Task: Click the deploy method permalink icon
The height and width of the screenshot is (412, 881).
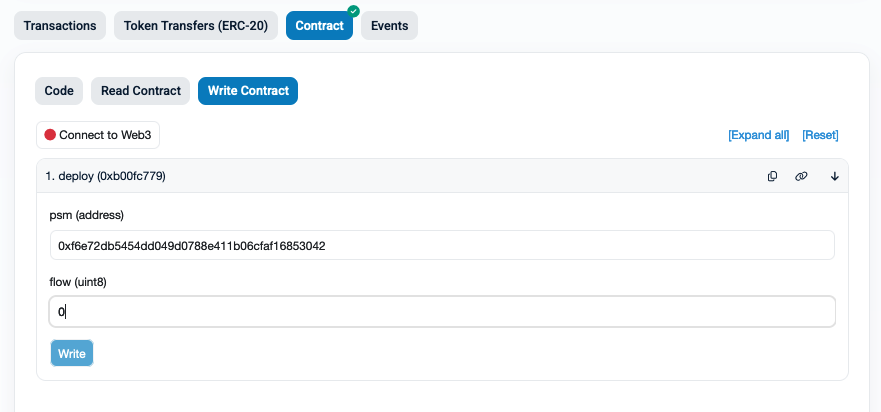Action: [801, 176]
